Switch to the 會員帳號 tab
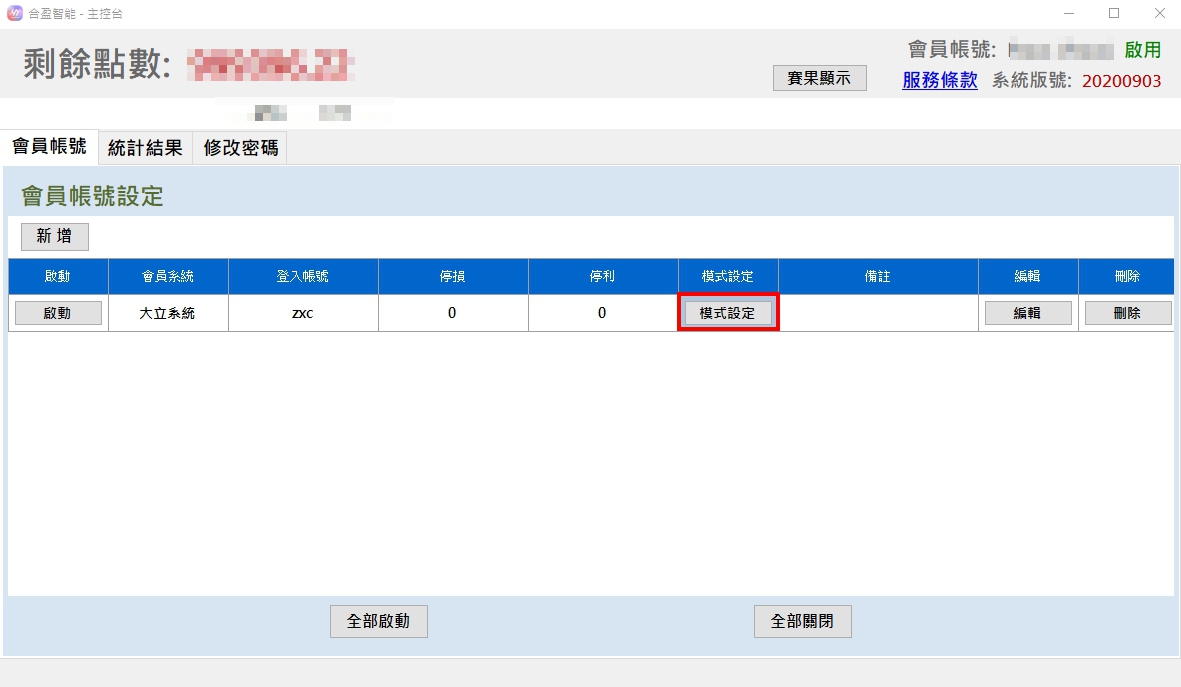The height and width of the screenshot is (687, 1181). click(49, 147)
